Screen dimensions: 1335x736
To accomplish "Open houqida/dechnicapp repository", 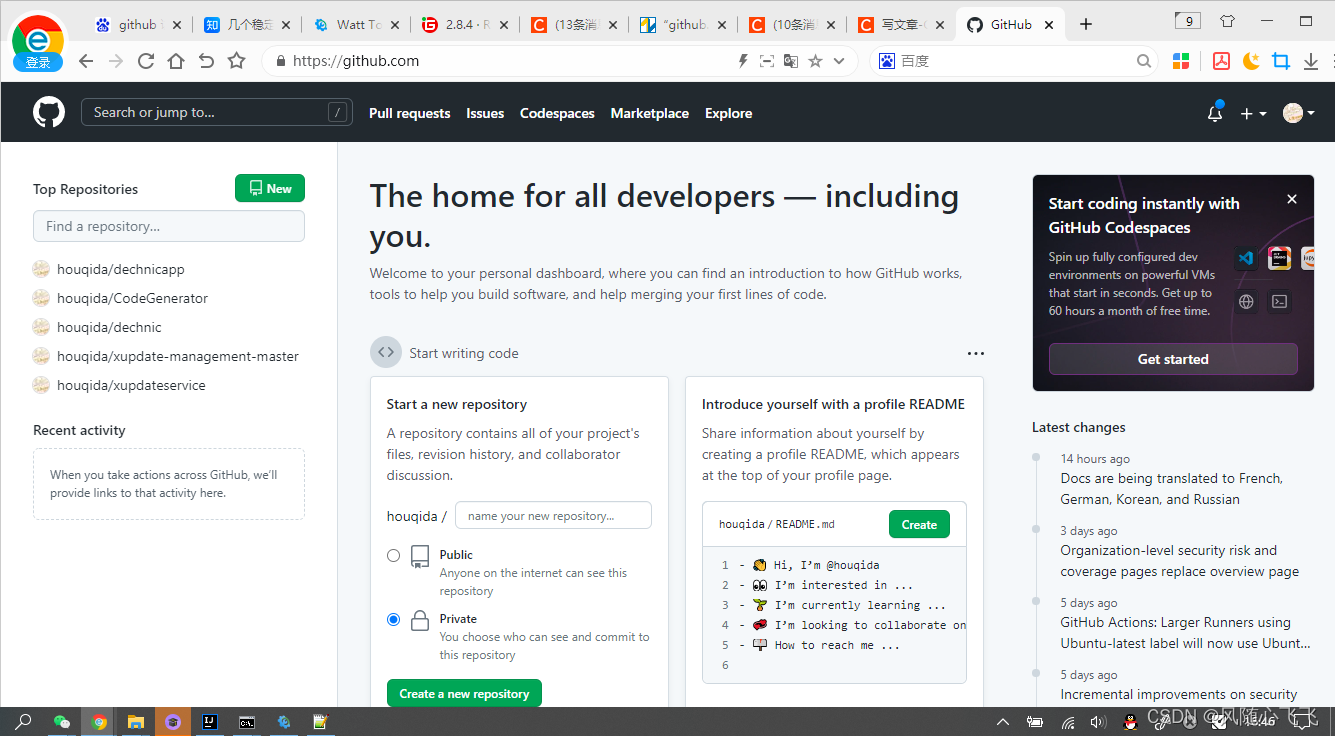I will click(120, 269).
